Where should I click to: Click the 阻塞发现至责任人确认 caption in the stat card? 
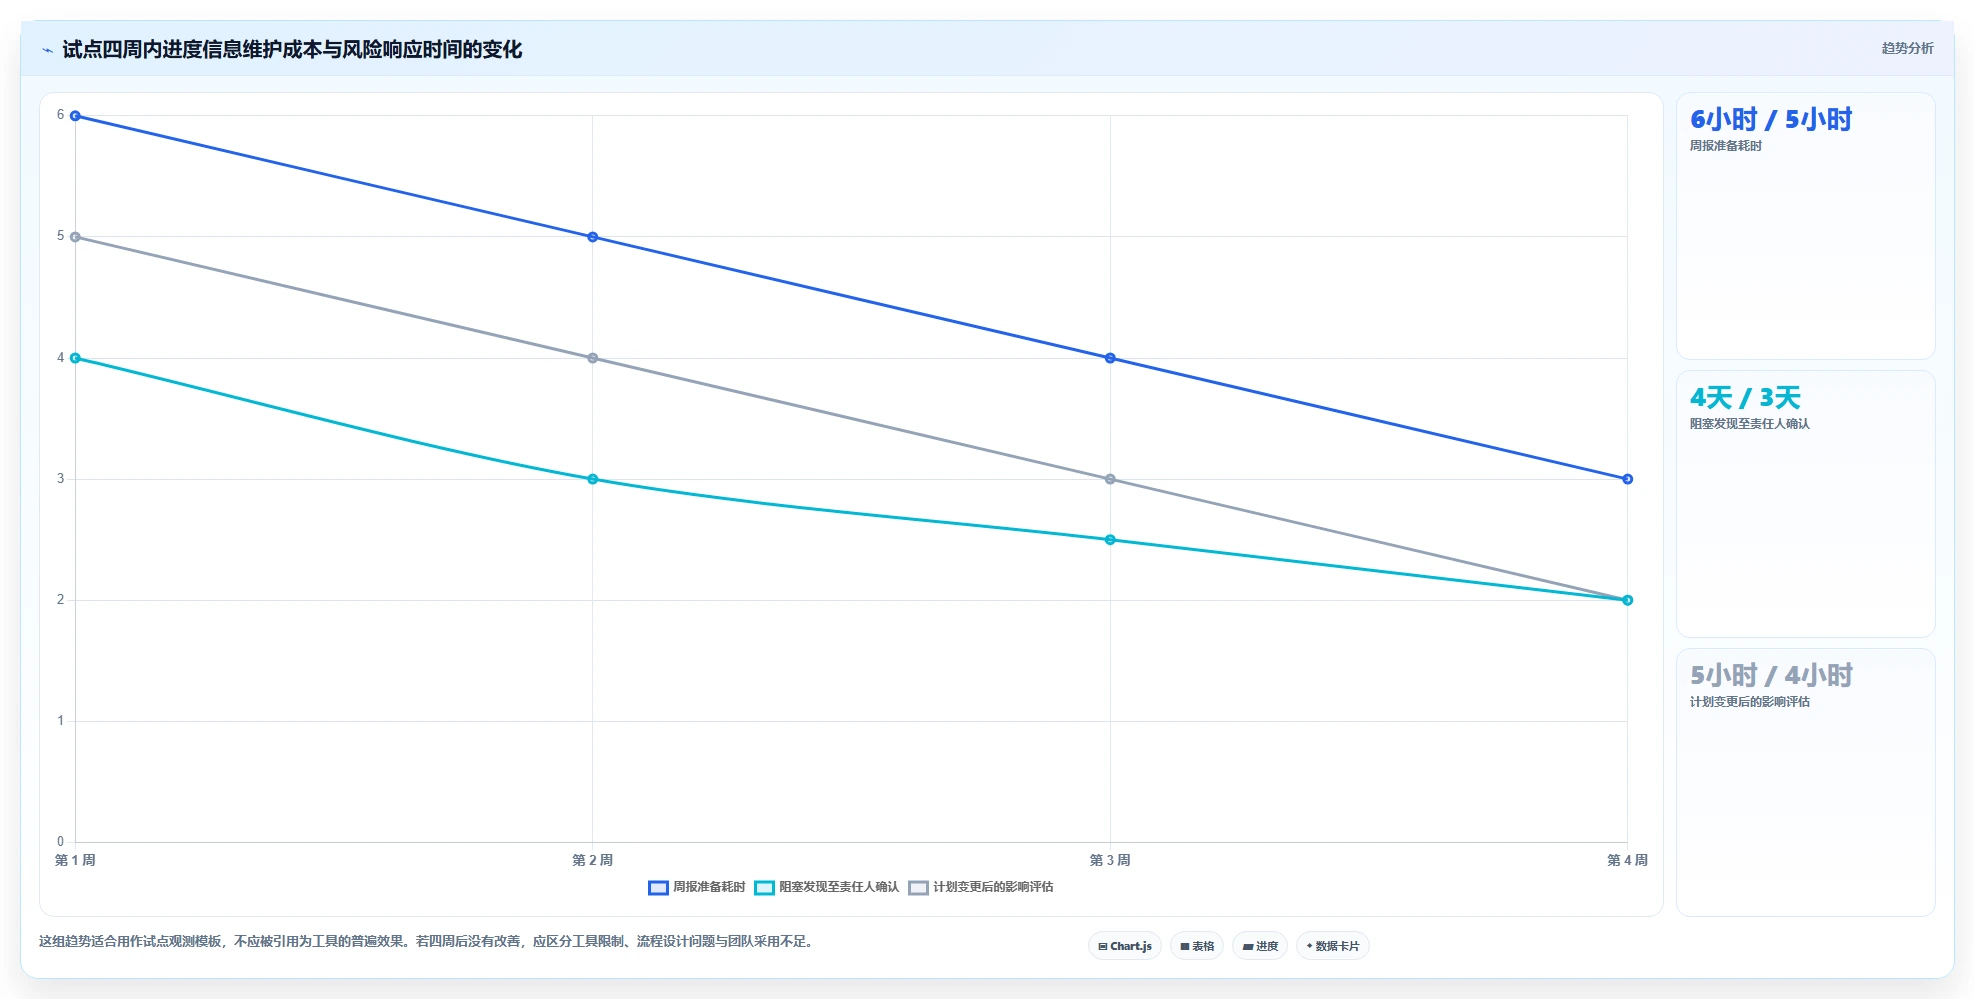[x=1750, y=424]
